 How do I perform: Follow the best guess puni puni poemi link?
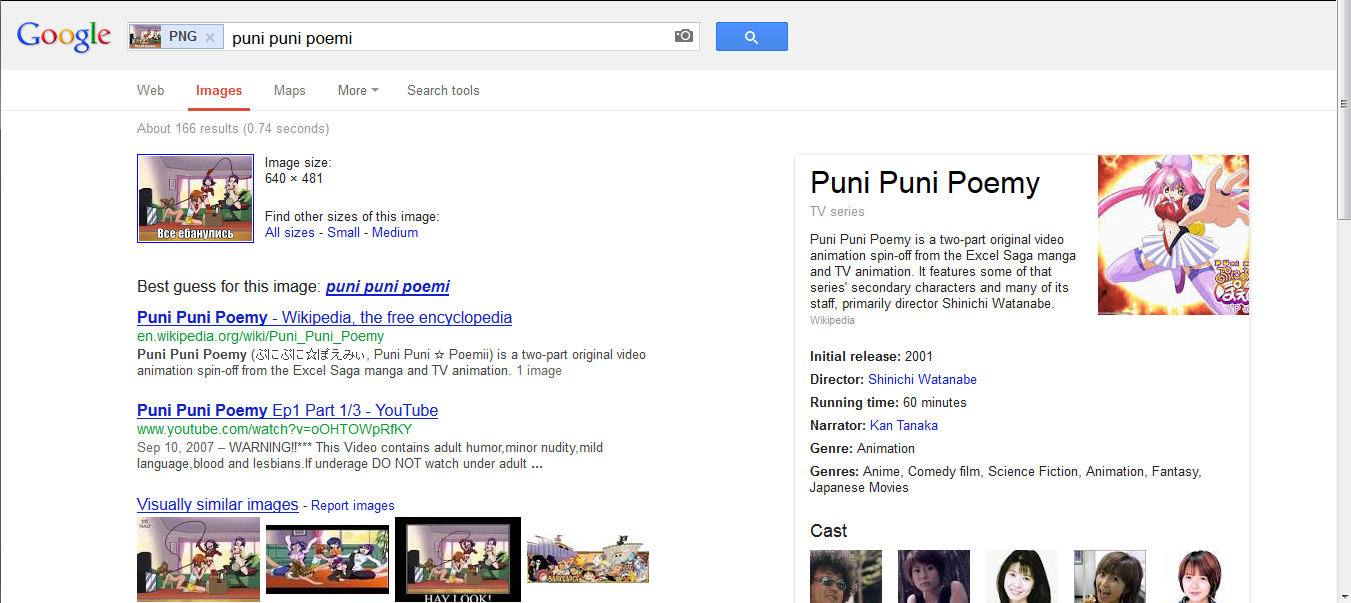(388, 286)
